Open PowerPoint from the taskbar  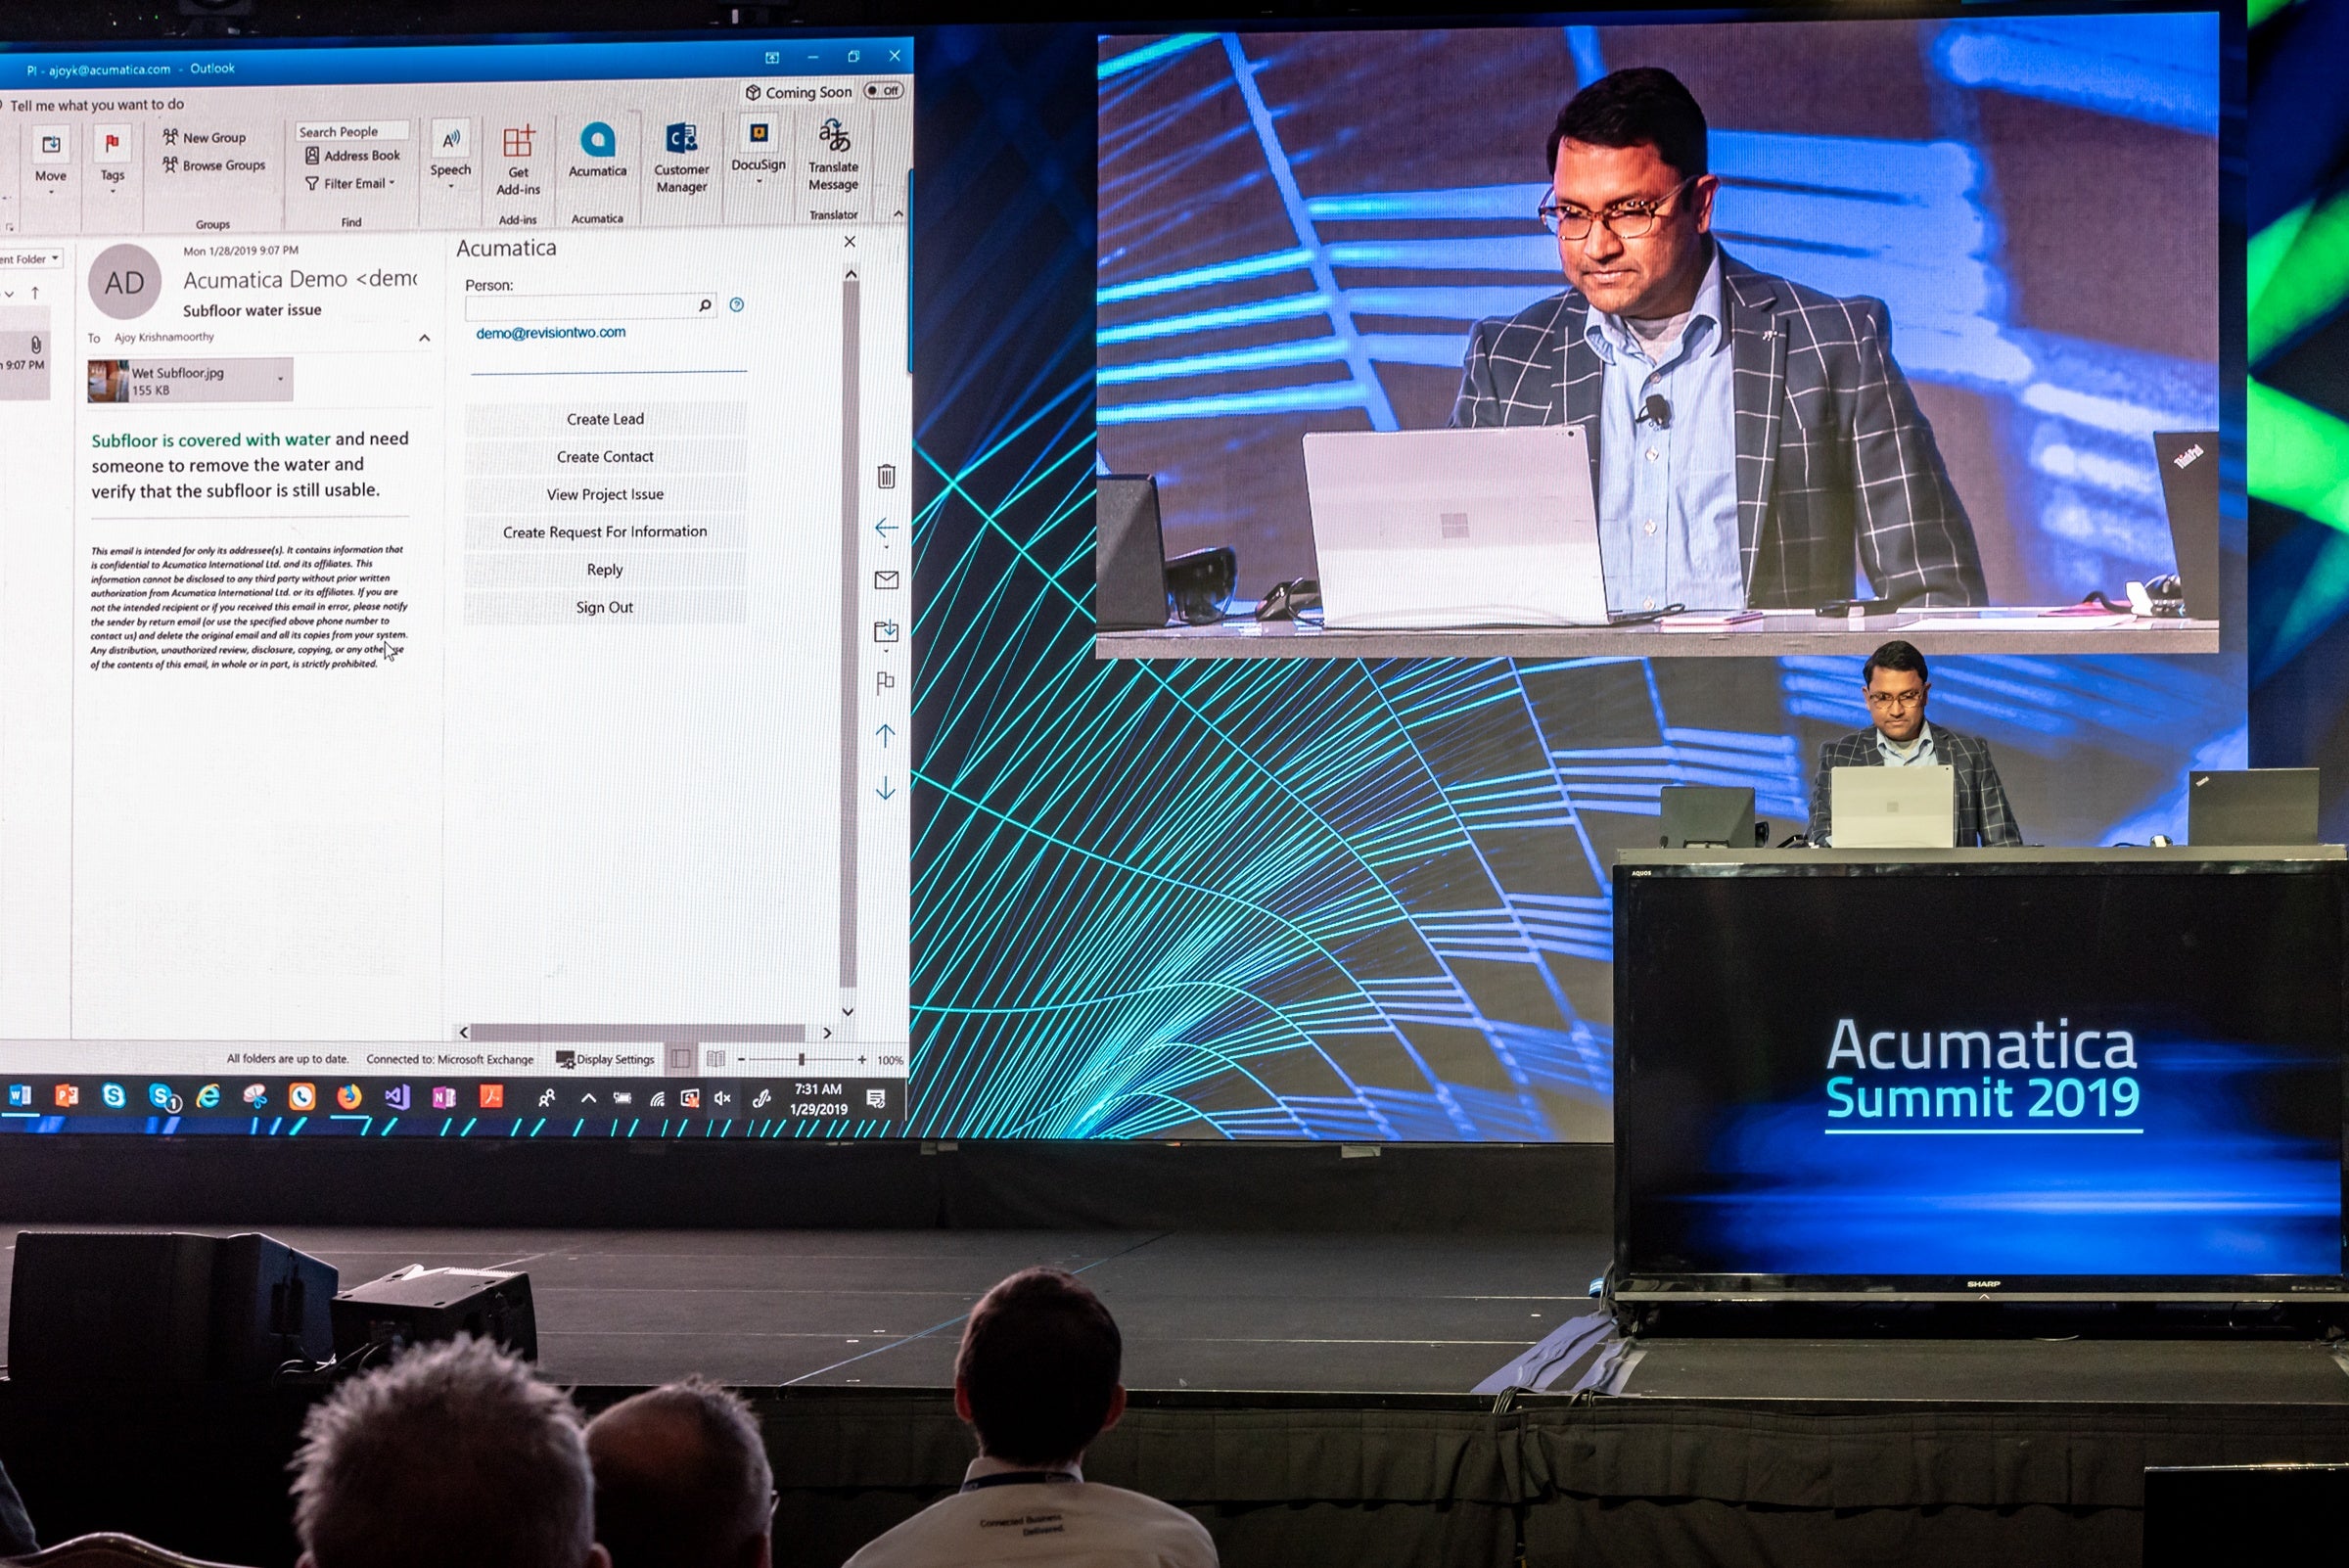tap(66, 1096)
